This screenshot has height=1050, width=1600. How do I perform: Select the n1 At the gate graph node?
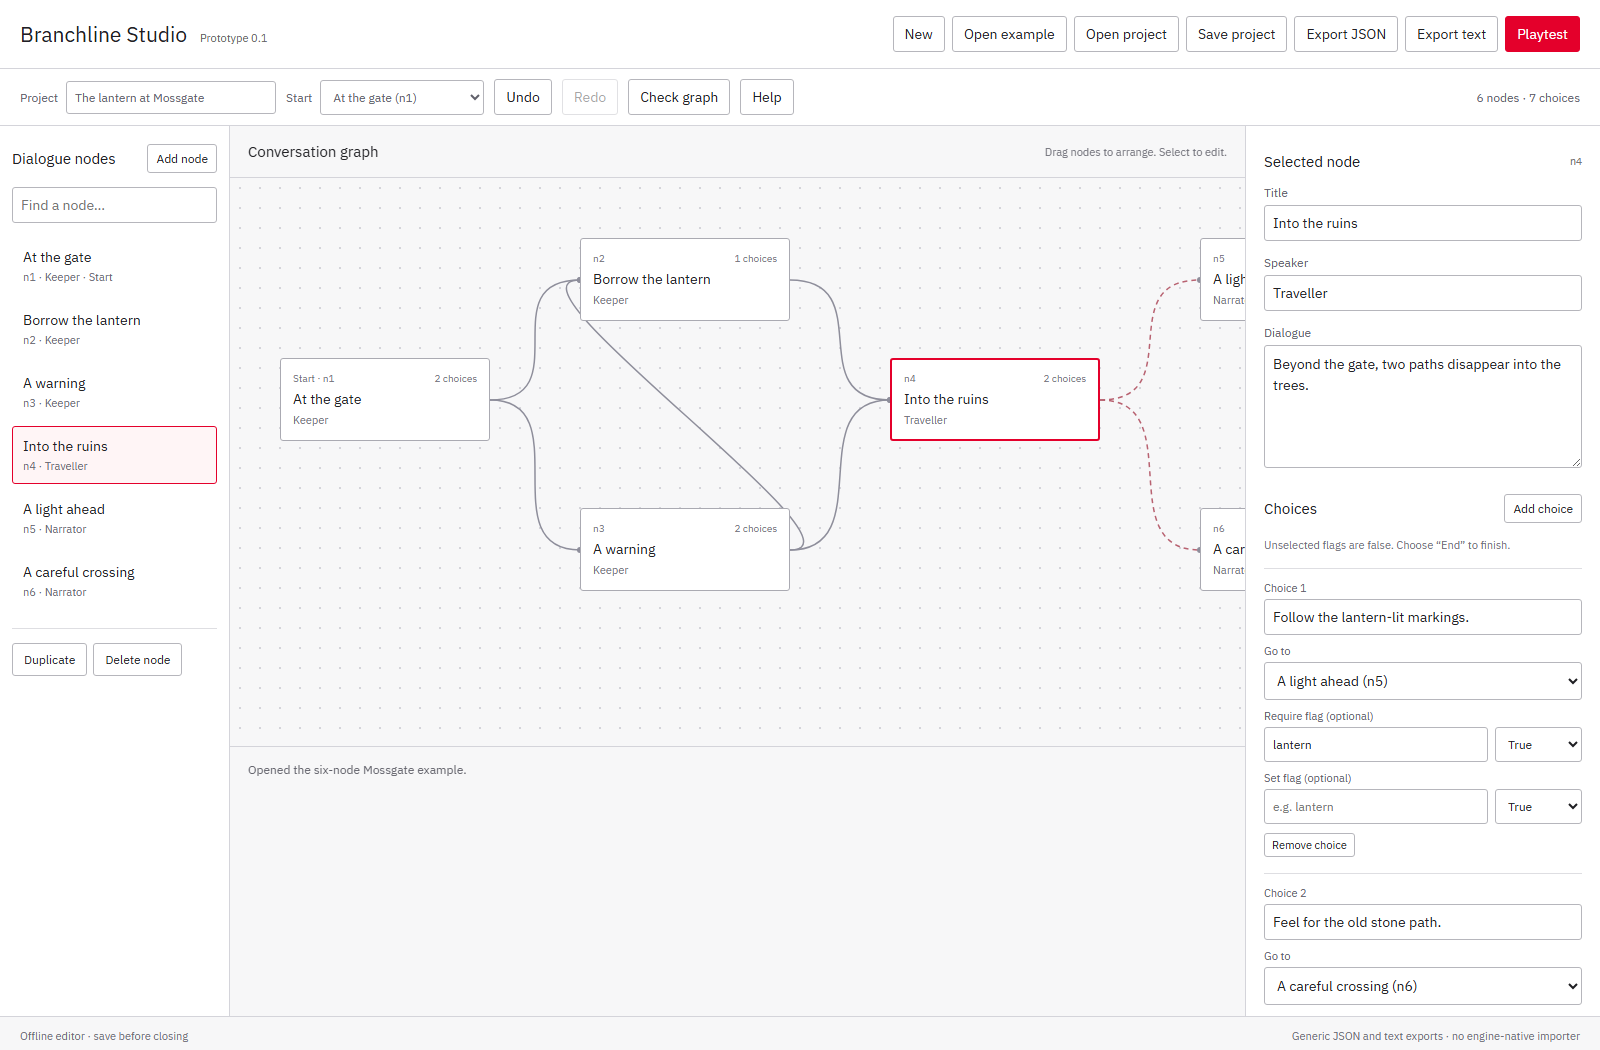pos(385,399)
